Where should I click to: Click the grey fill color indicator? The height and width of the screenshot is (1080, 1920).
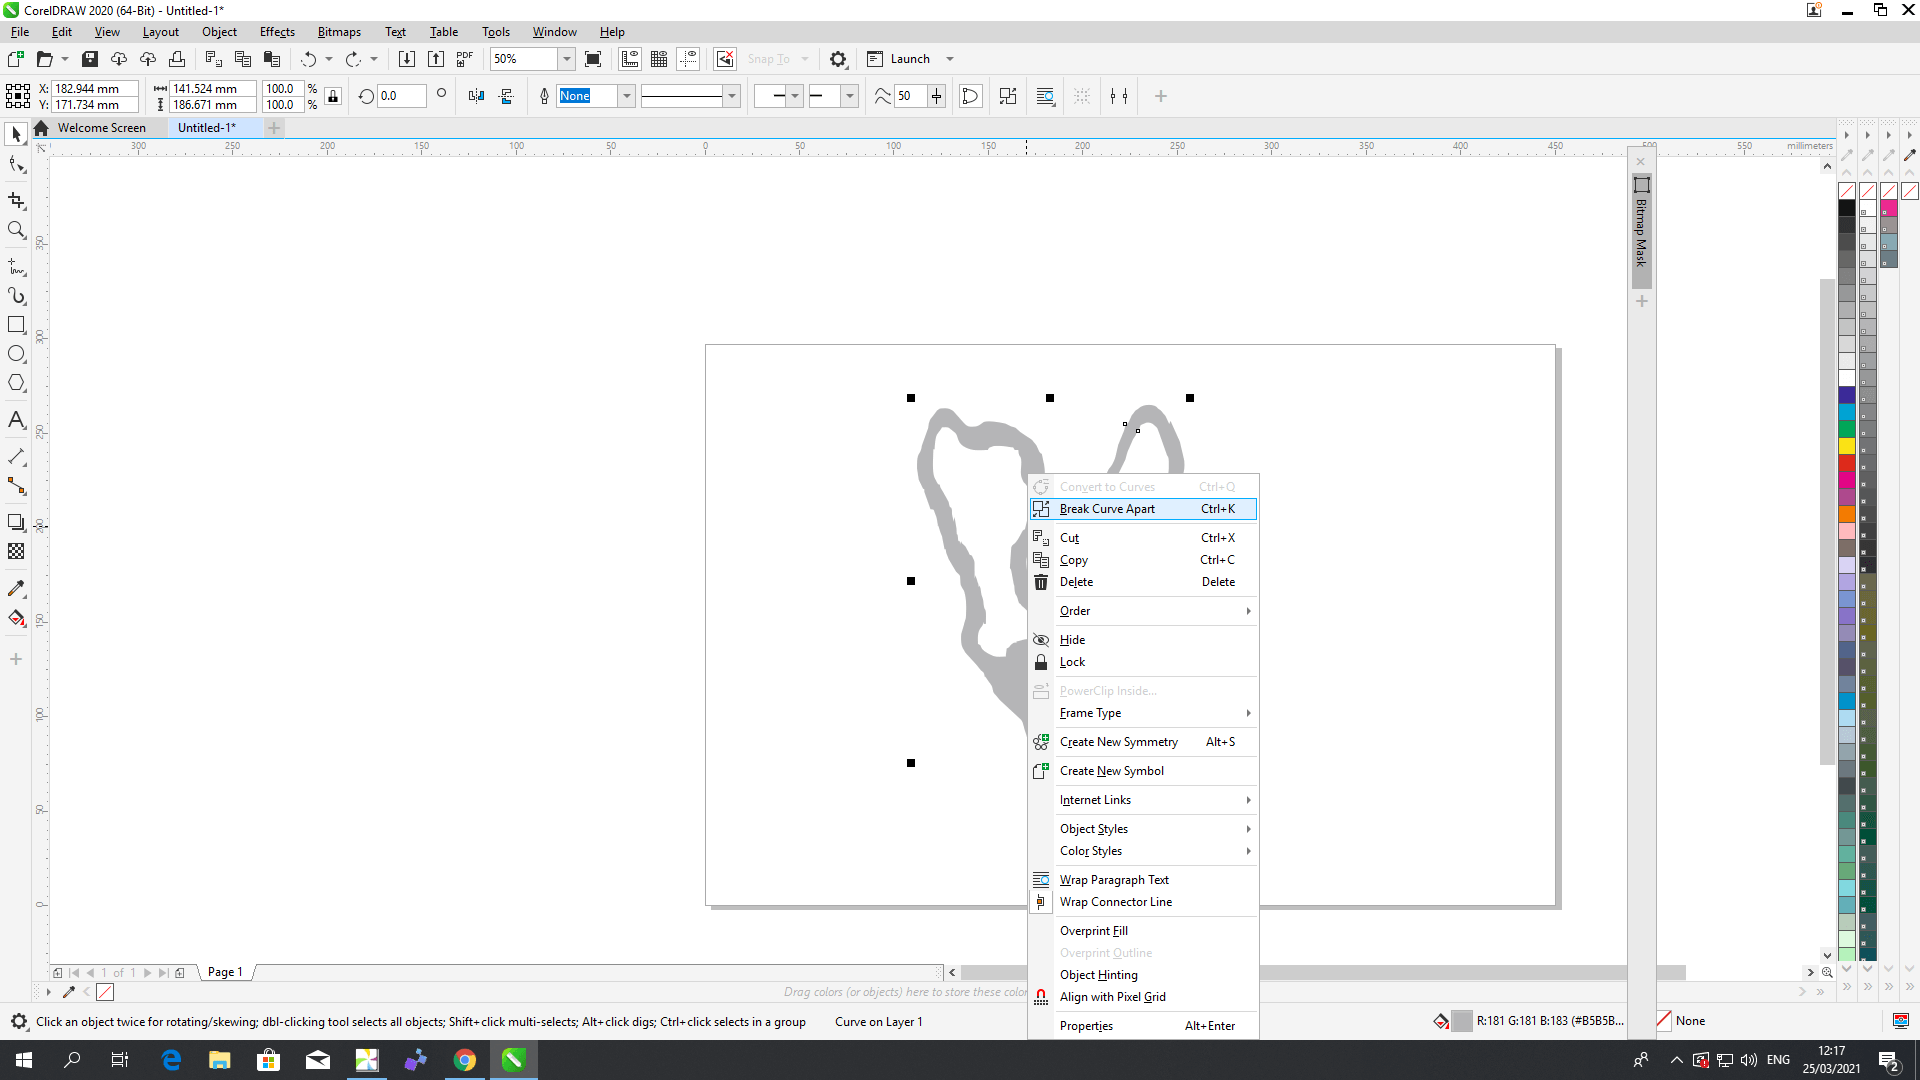click(1462, 1021)
